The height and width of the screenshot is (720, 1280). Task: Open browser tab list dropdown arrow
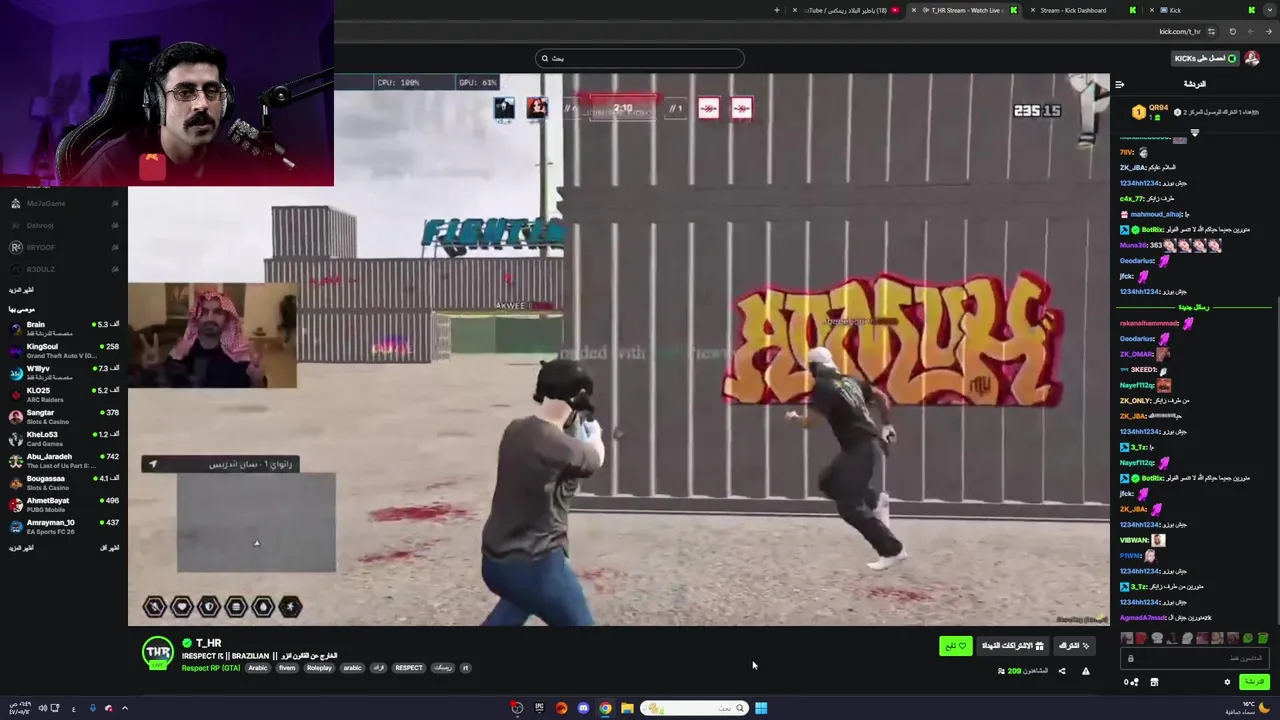(x=1270, y=10)
